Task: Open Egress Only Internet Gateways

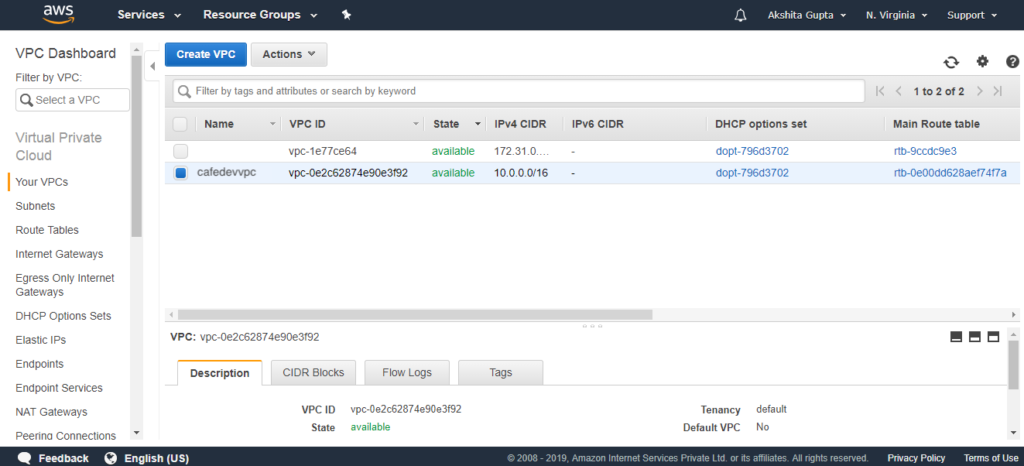Action: pyautogui.click(x=65, y=285)
